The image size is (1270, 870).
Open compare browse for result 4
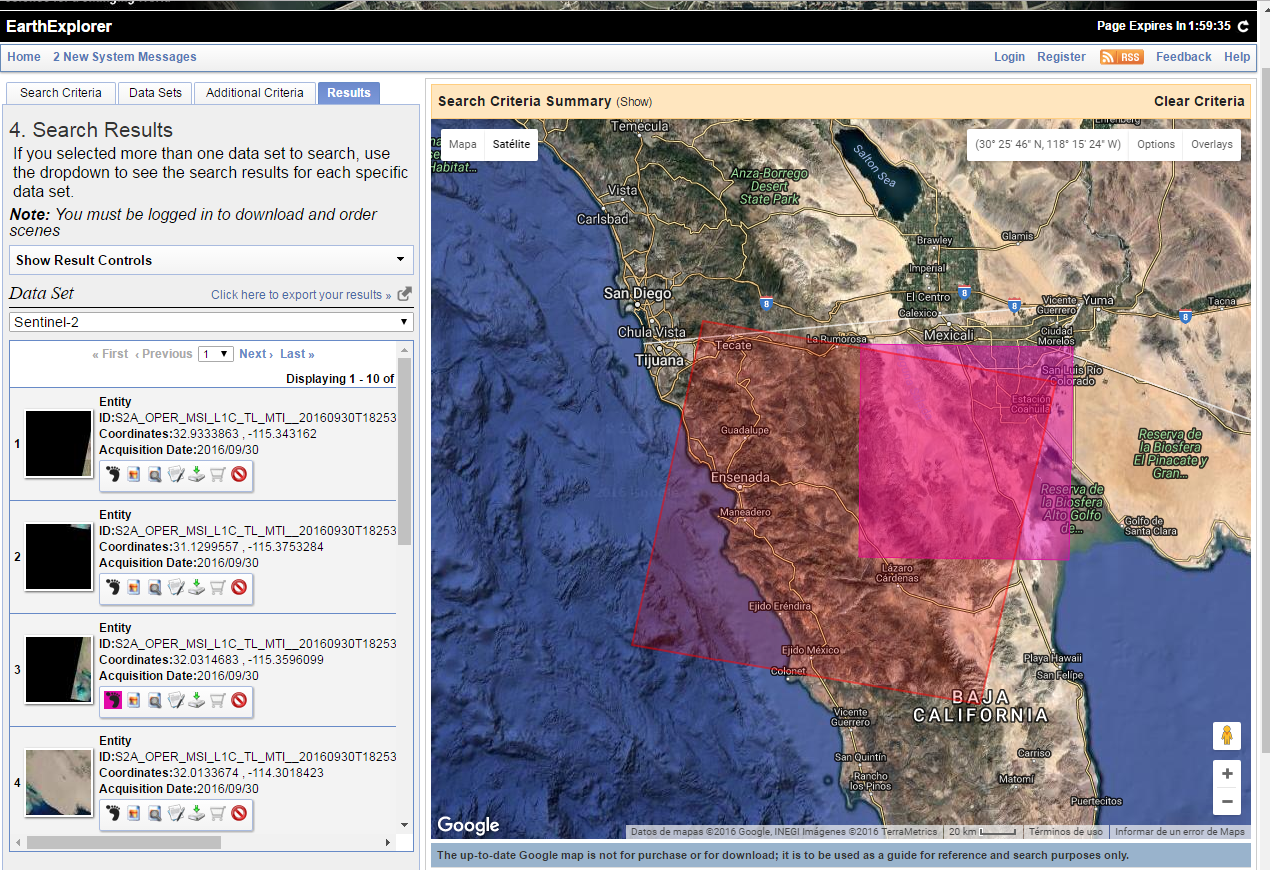point(155,814)
